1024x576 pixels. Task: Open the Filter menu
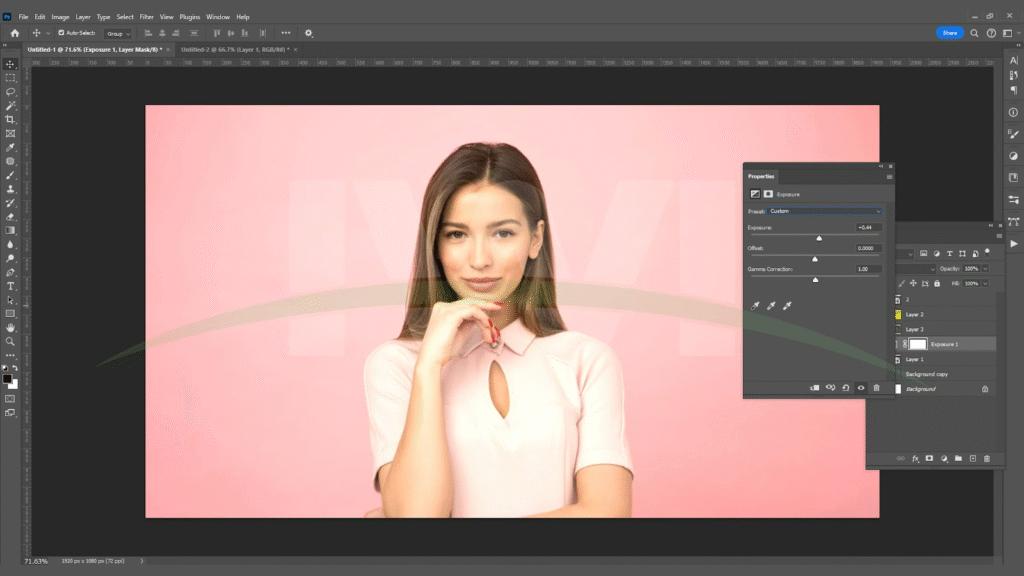(147, 17)
